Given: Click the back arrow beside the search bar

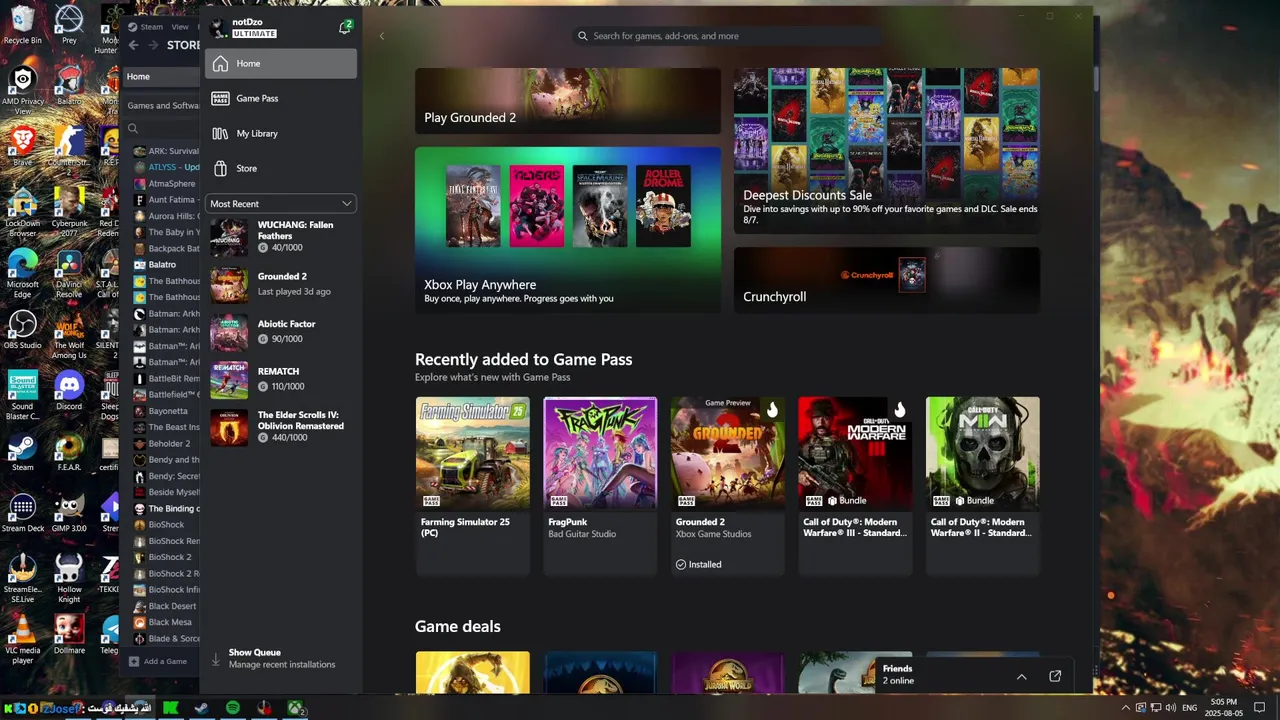Looking at the screenshot, I should click(382, 36).
